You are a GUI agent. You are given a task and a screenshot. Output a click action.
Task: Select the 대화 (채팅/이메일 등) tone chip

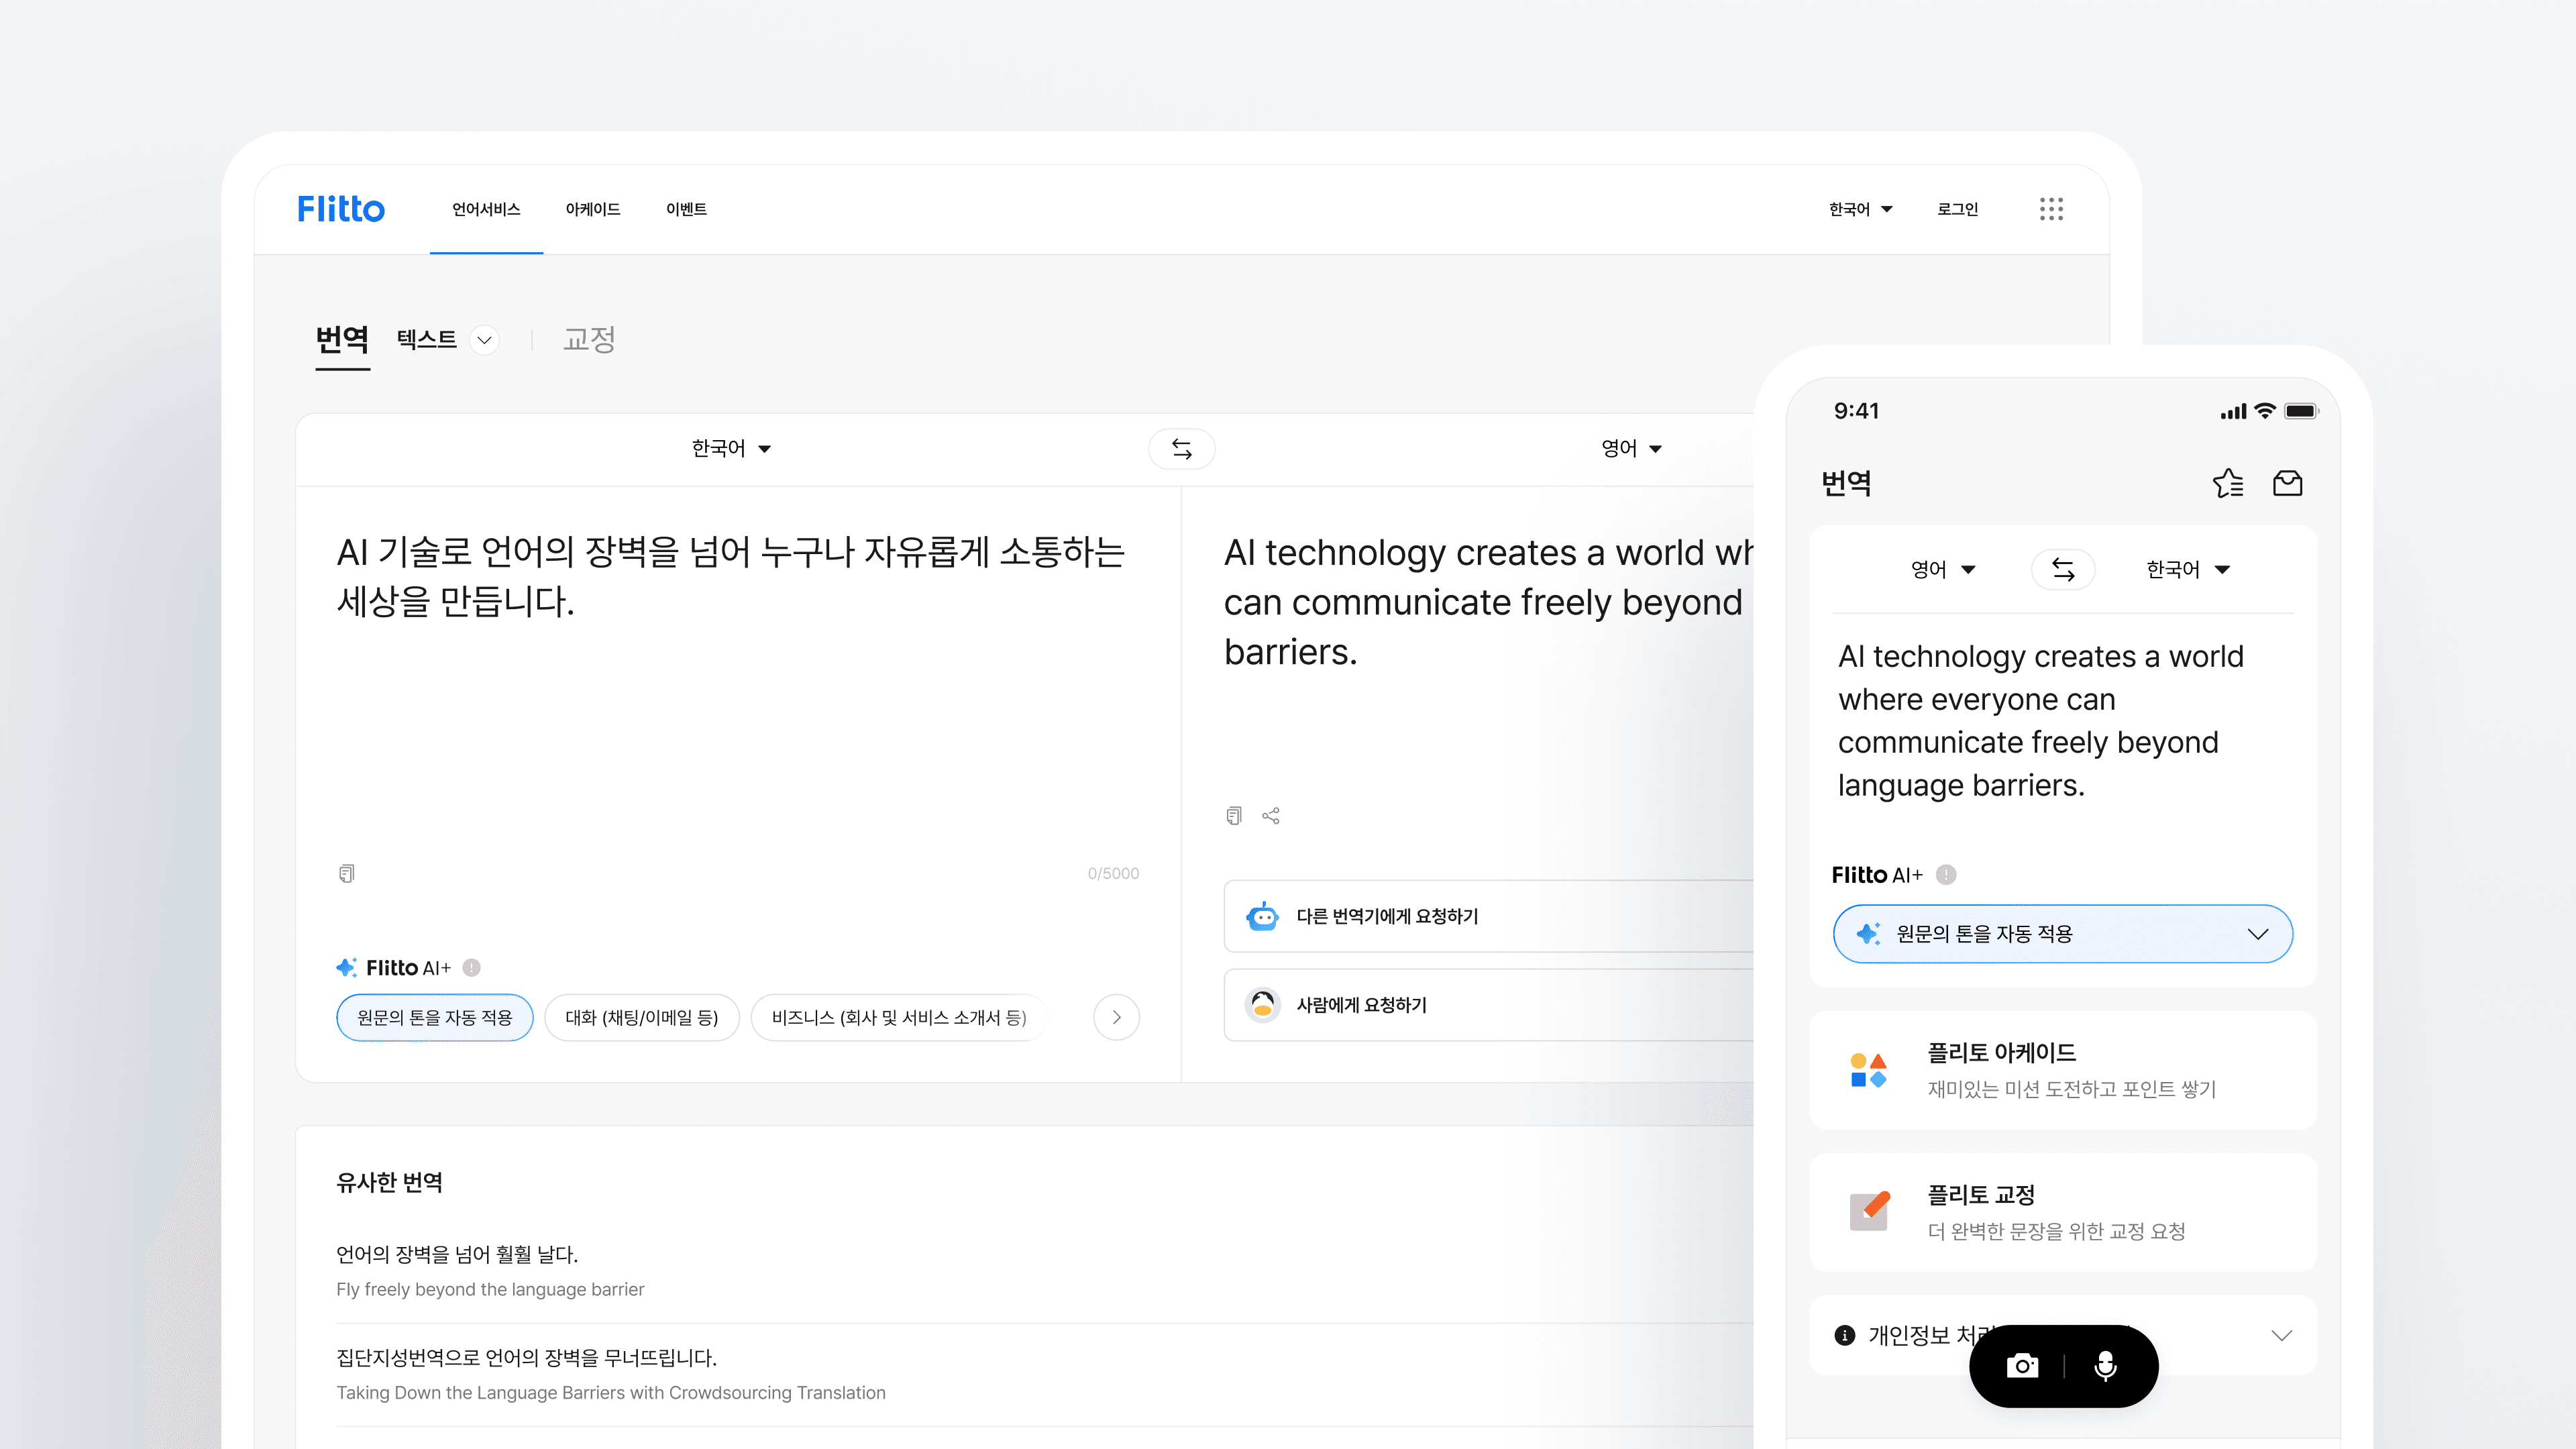click(642, 1017)
